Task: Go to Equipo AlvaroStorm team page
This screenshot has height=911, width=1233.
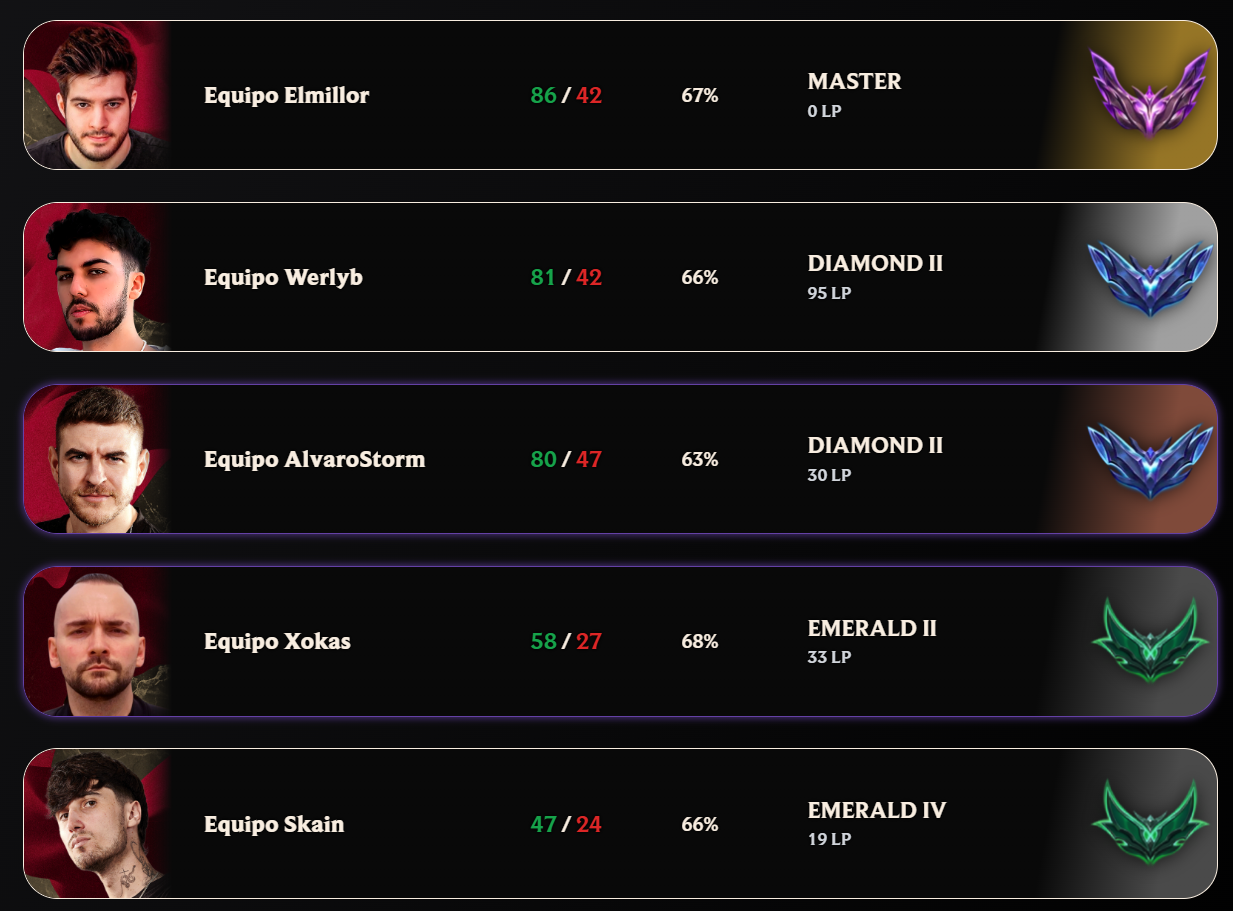Action: (315, 460)
